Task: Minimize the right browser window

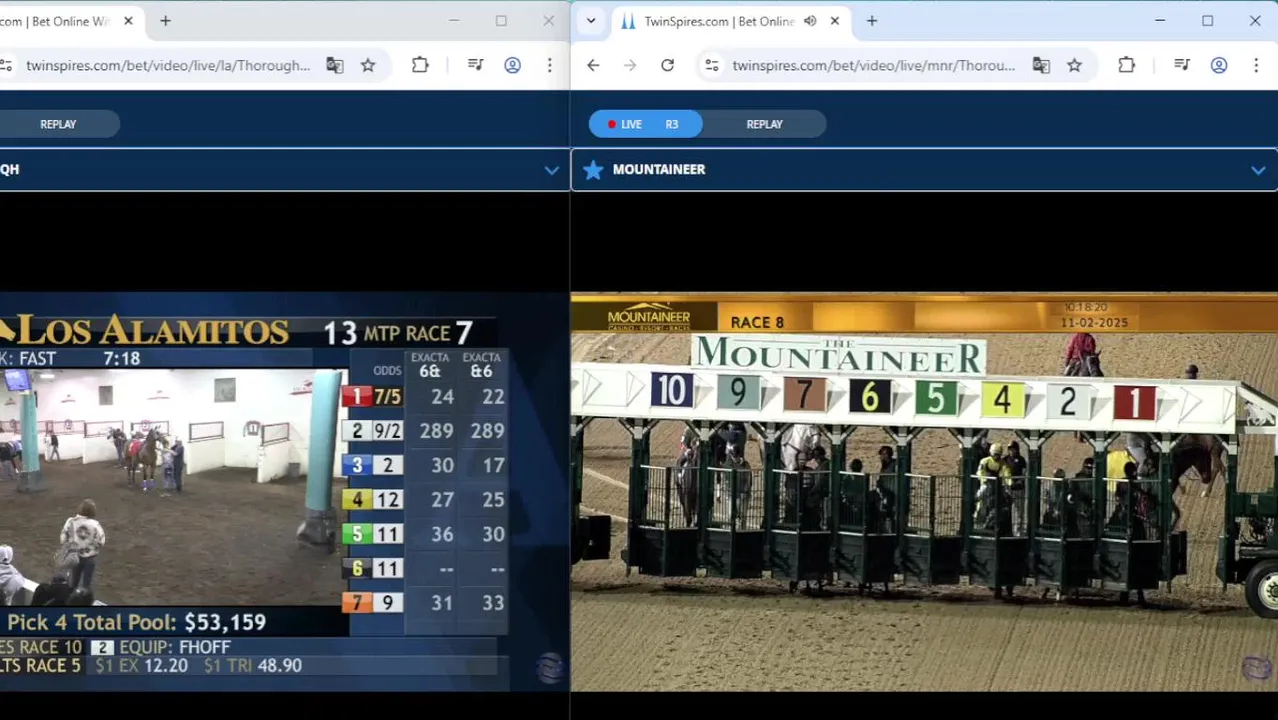Action: (1160, 21)
